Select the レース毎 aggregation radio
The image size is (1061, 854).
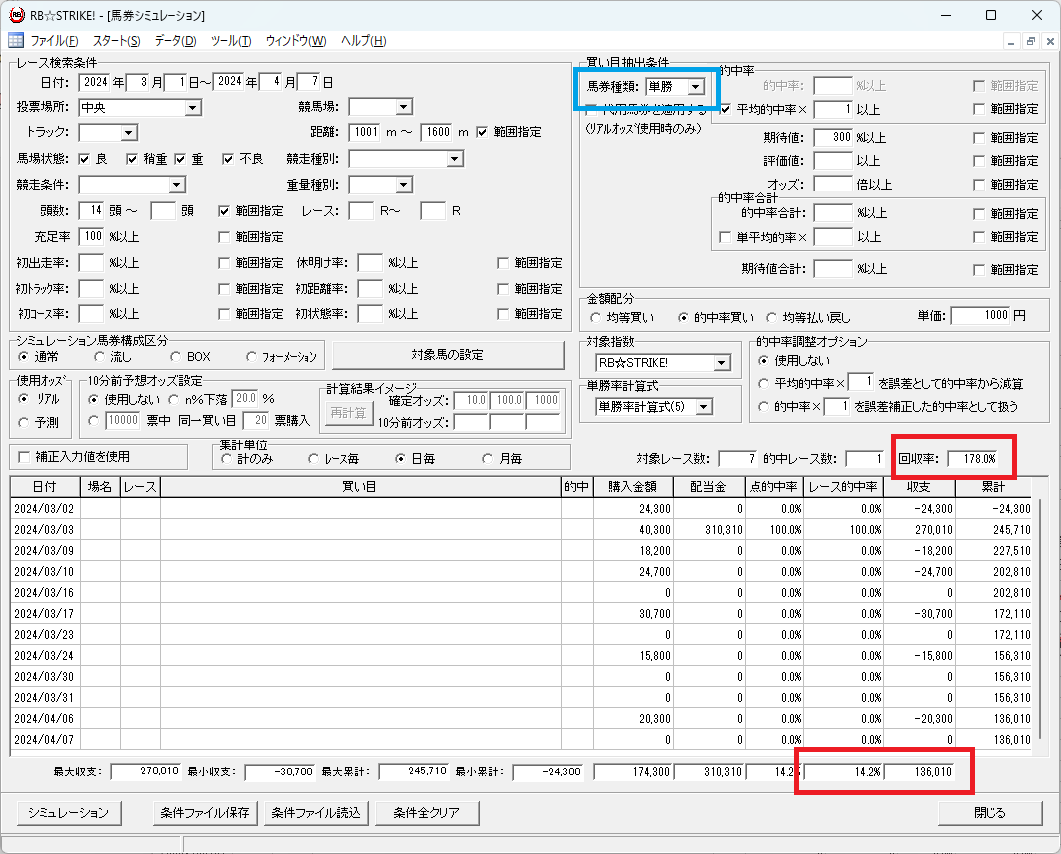click(x=313, y=459)
